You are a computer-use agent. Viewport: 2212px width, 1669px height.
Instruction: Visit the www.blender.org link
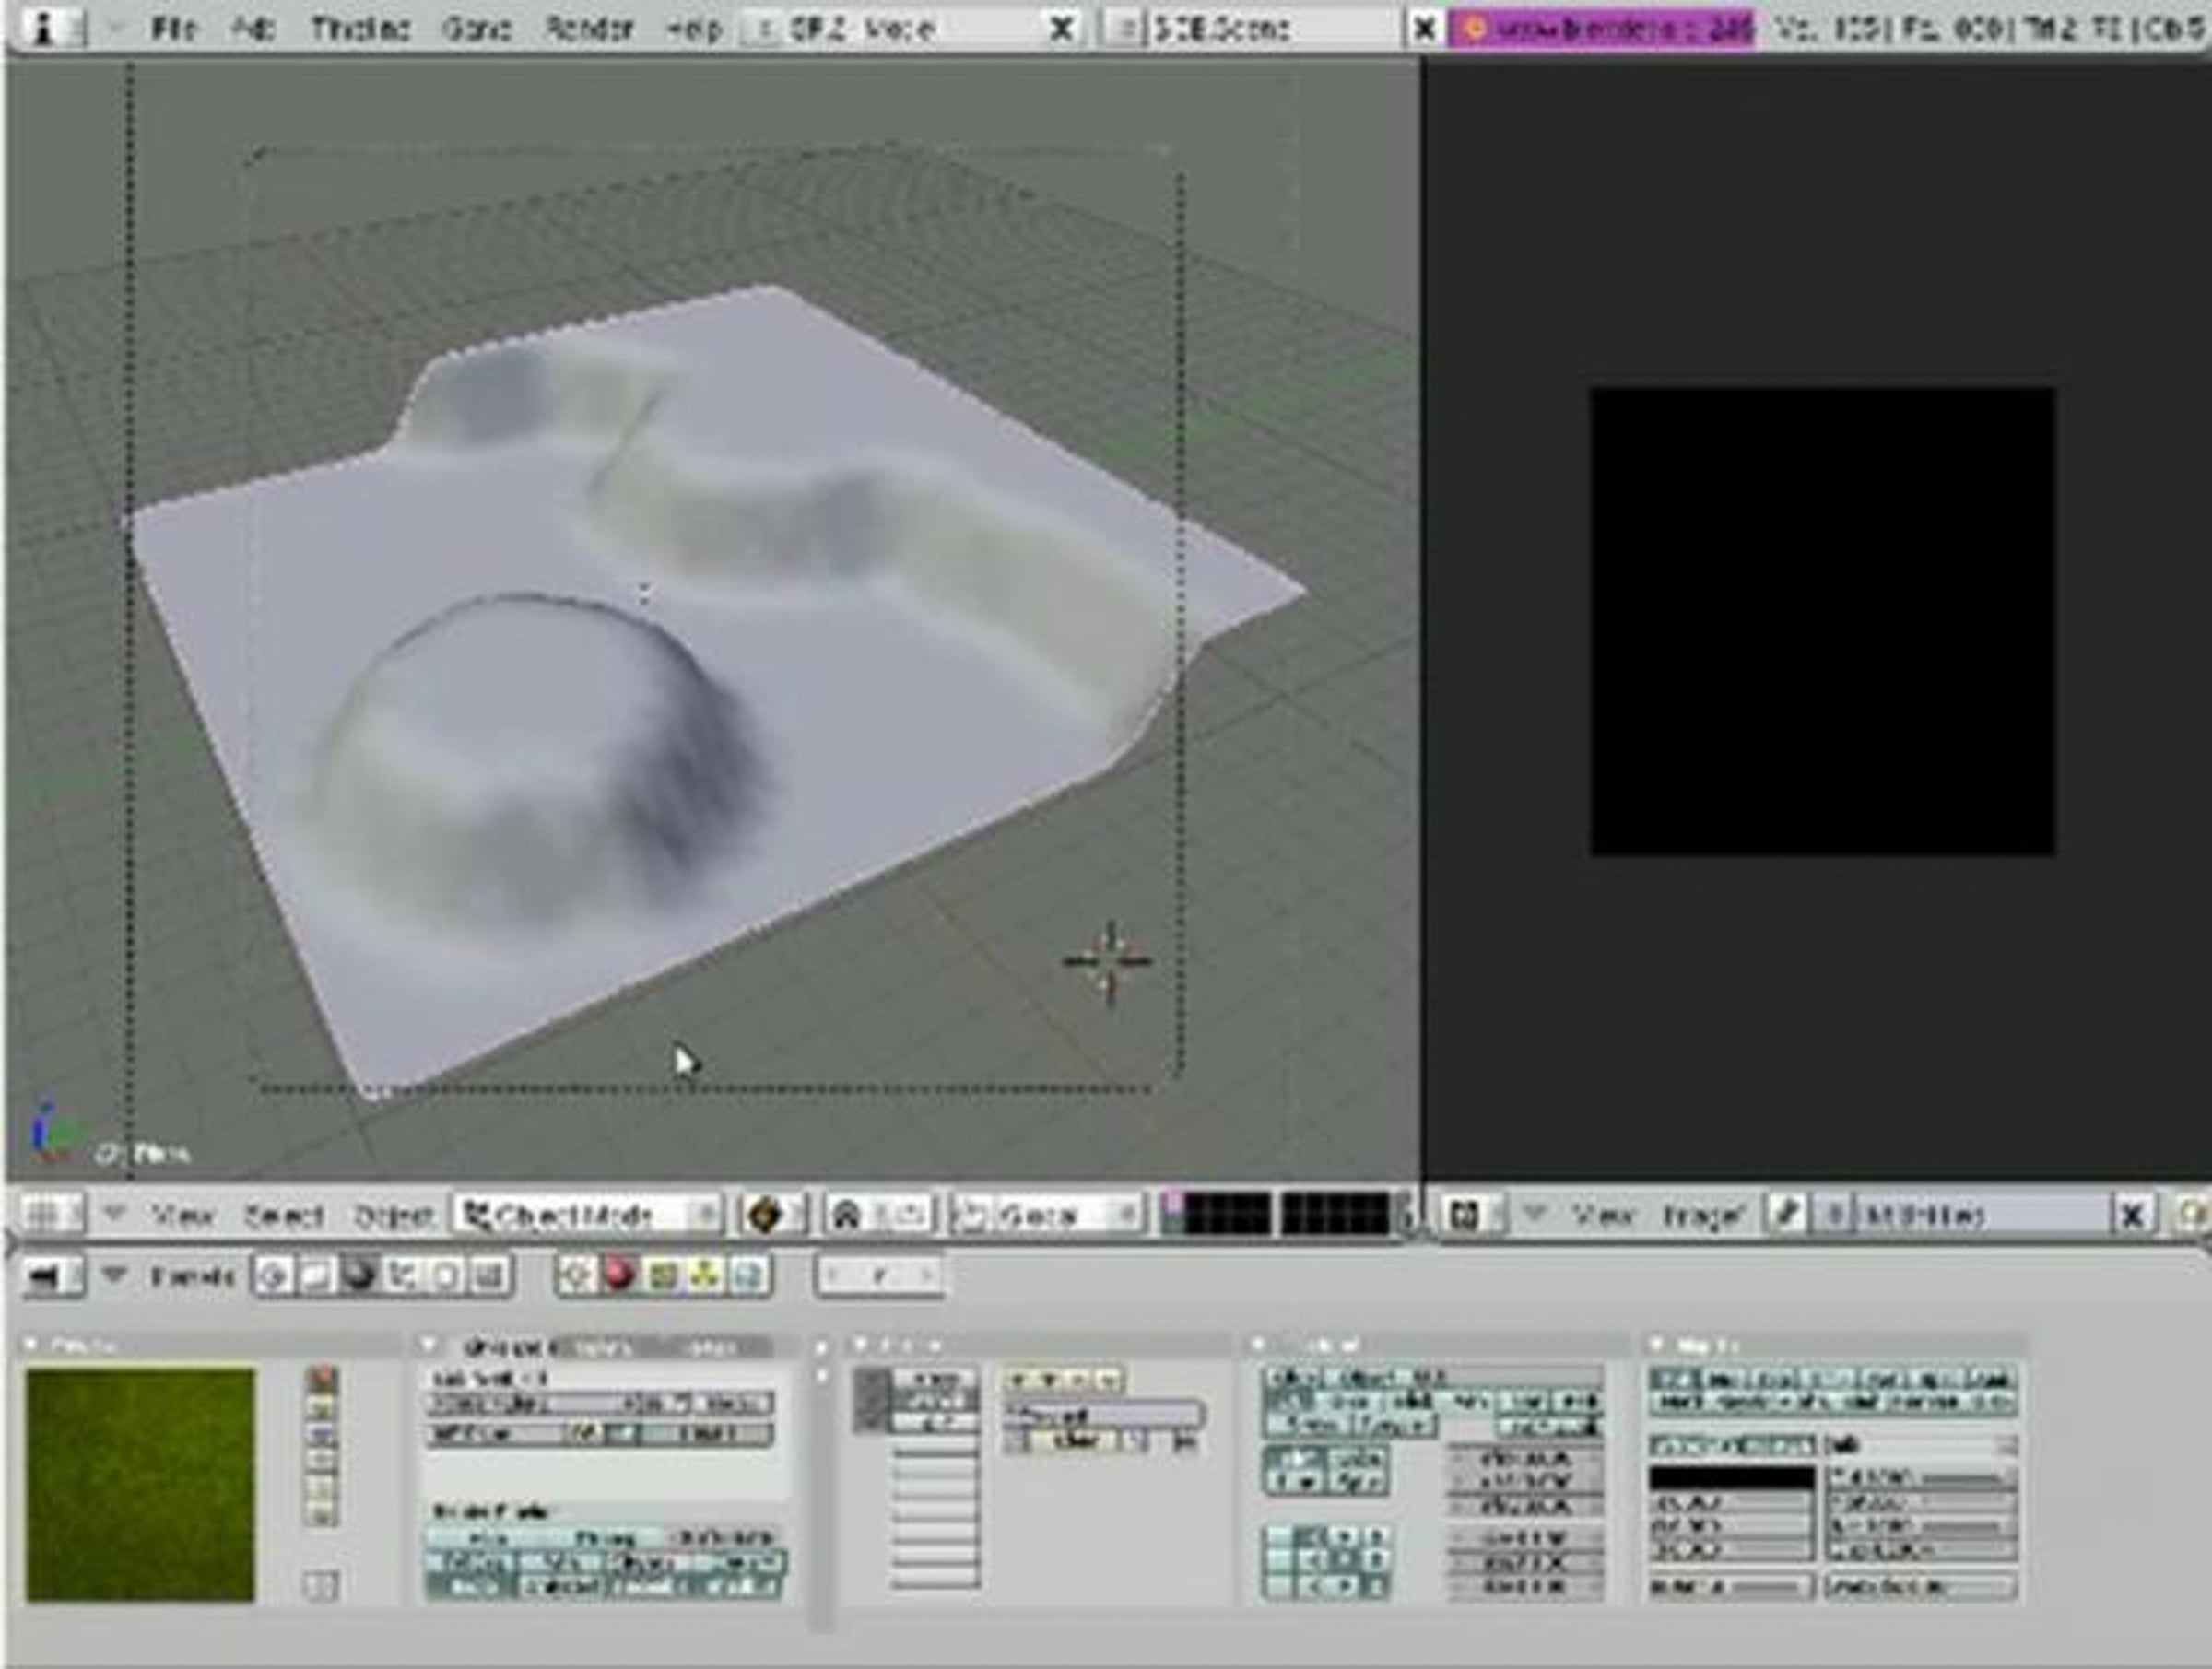click(x=1601, y=29)
